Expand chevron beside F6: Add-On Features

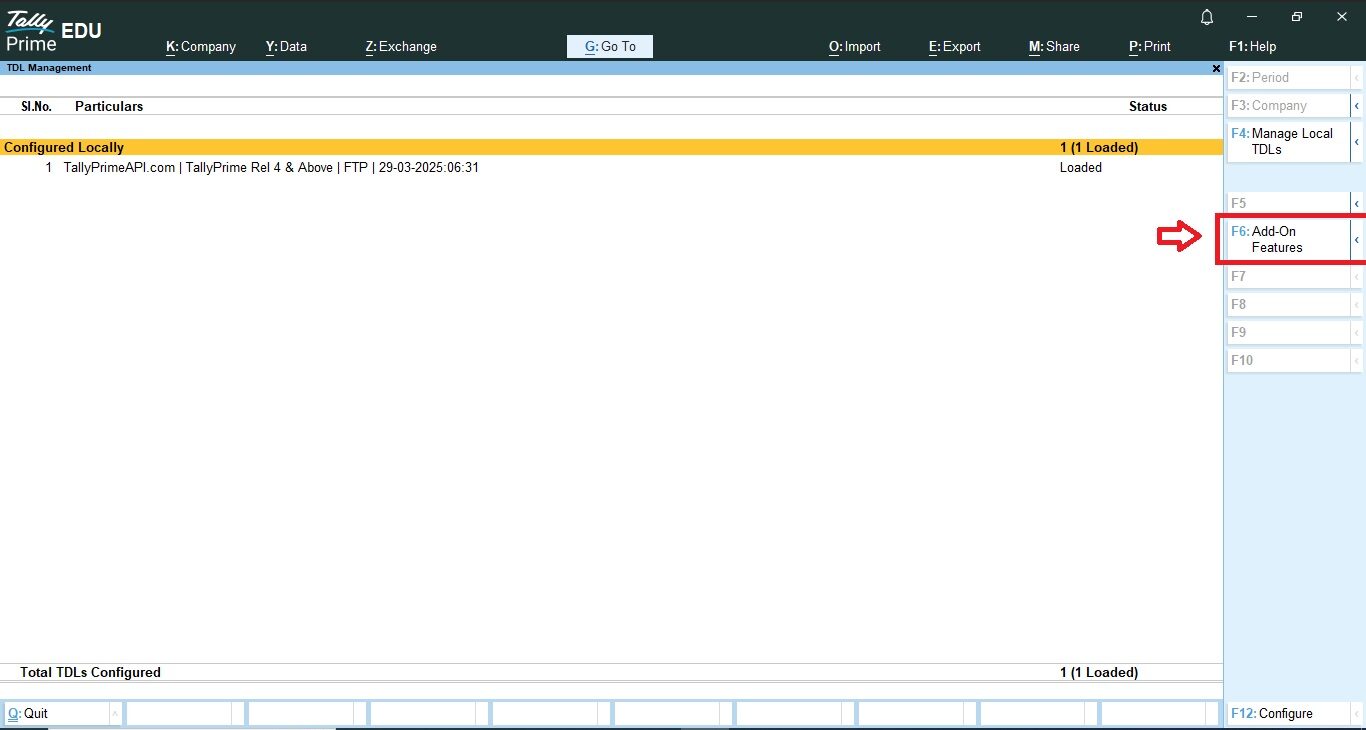coord(1356,239)
